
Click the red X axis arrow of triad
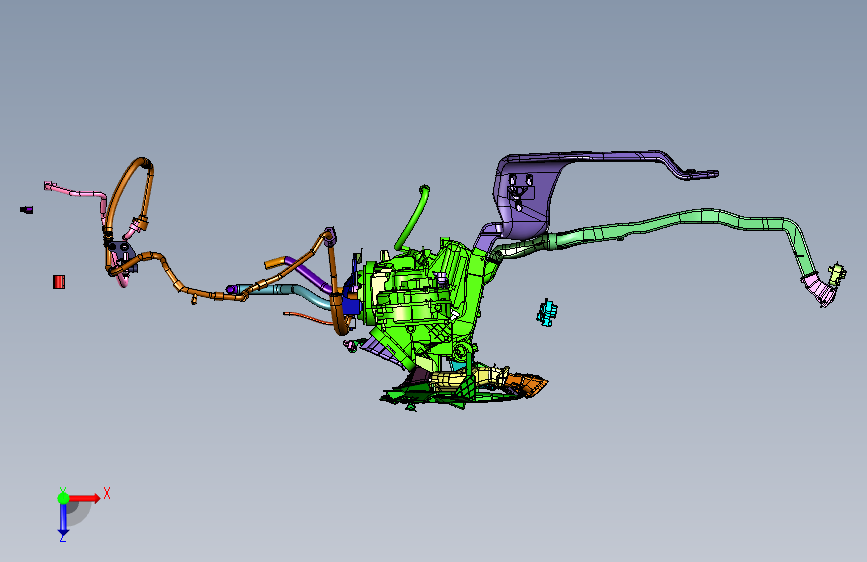(x=86, y=498)
